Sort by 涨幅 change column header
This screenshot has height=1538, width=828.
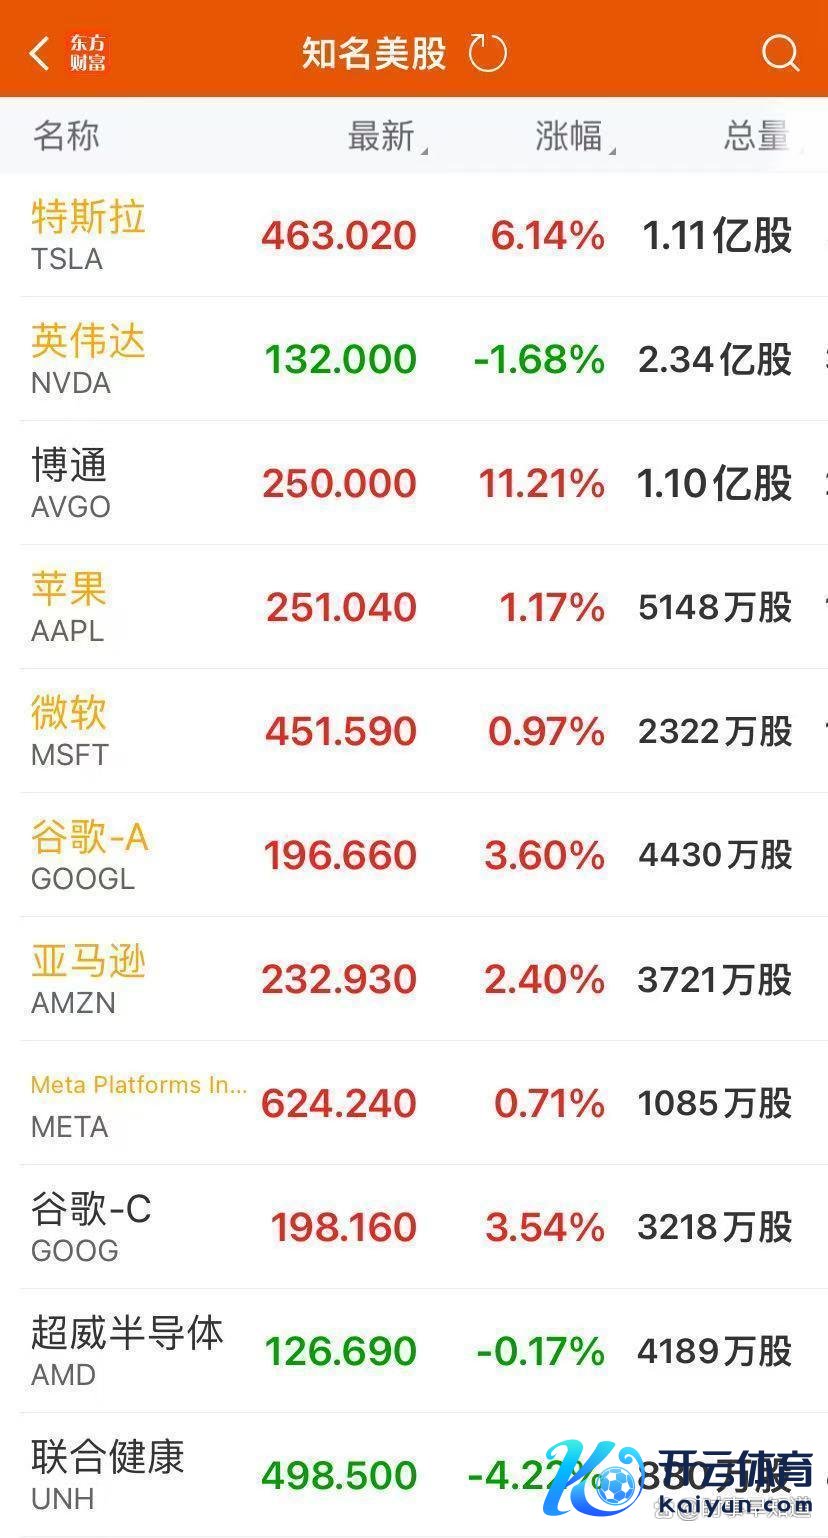[x=570, y=137]
